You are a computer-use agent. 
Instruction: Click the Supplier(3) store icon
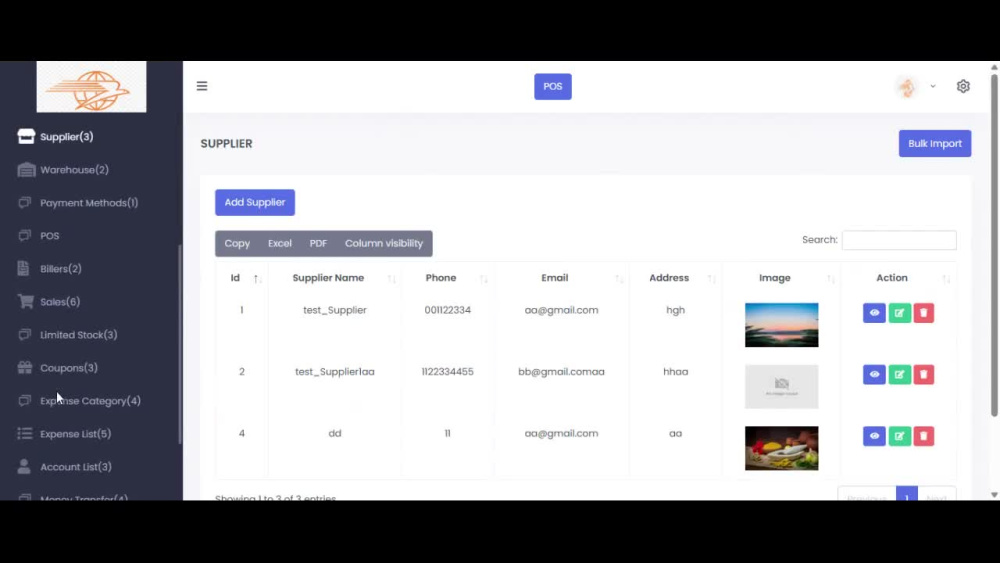[26, 136]
